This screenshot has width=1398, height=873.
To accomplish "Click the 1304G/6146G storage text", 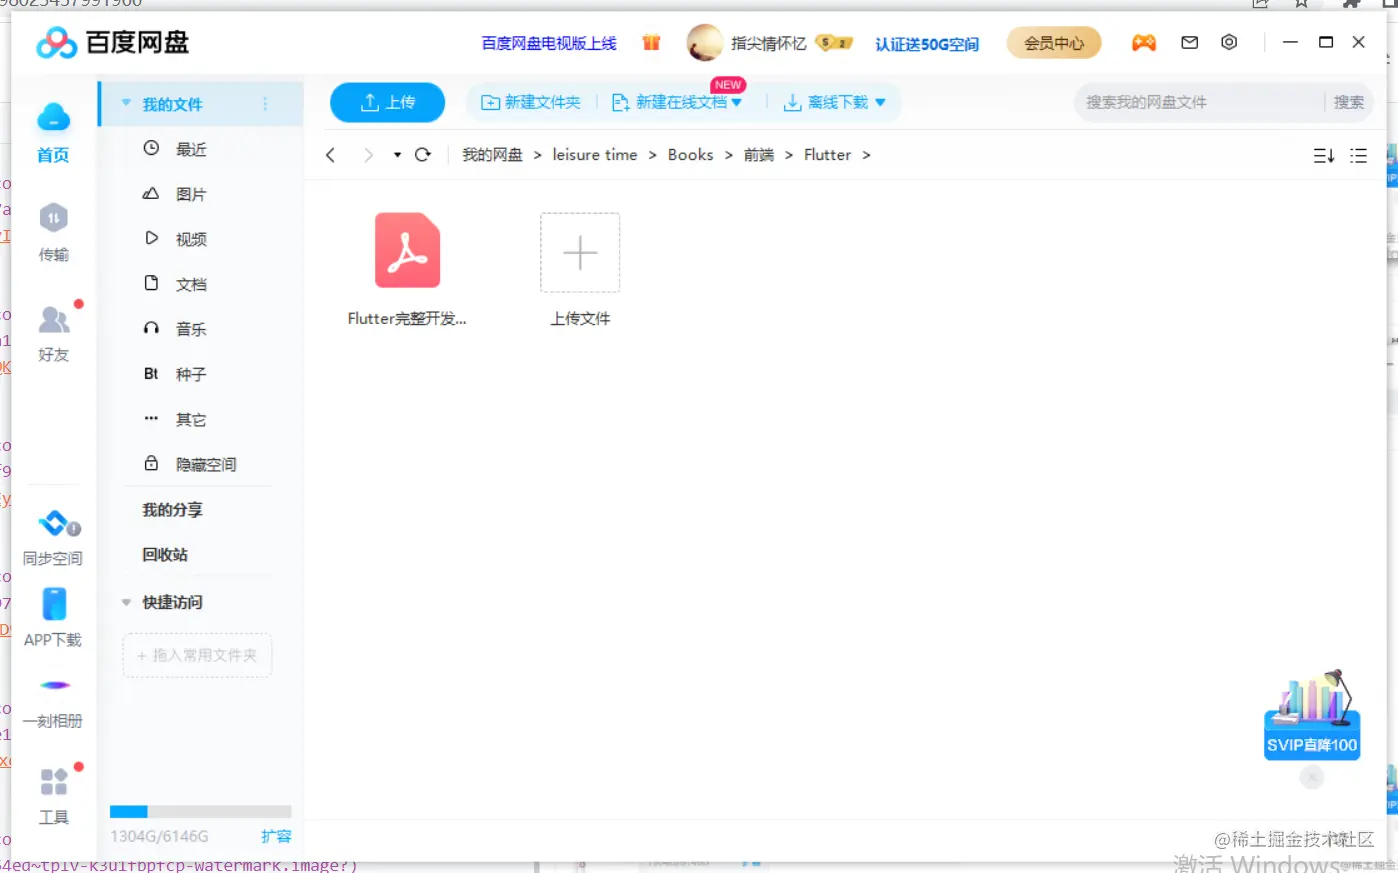I will point(160,836).
